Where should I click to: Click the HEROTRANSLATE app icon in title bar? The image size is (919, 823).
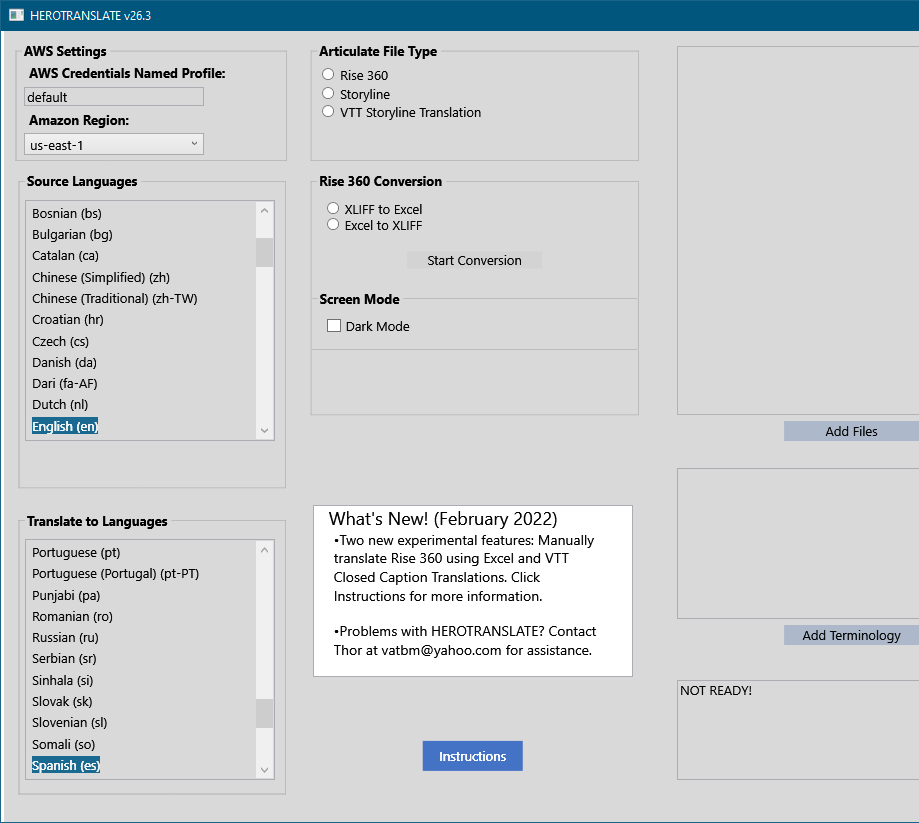16,15
